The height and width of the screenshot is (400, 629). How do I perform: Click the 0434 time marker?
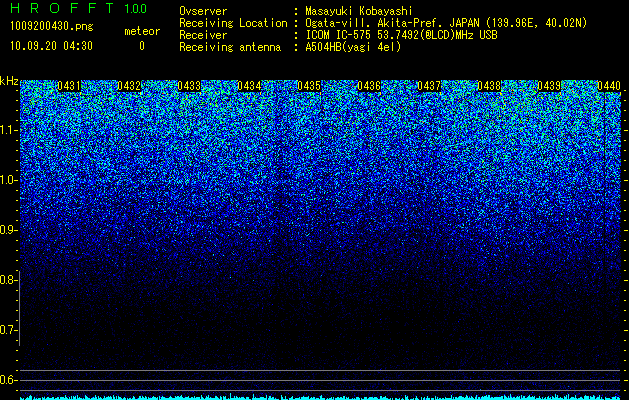click(249, 86)
